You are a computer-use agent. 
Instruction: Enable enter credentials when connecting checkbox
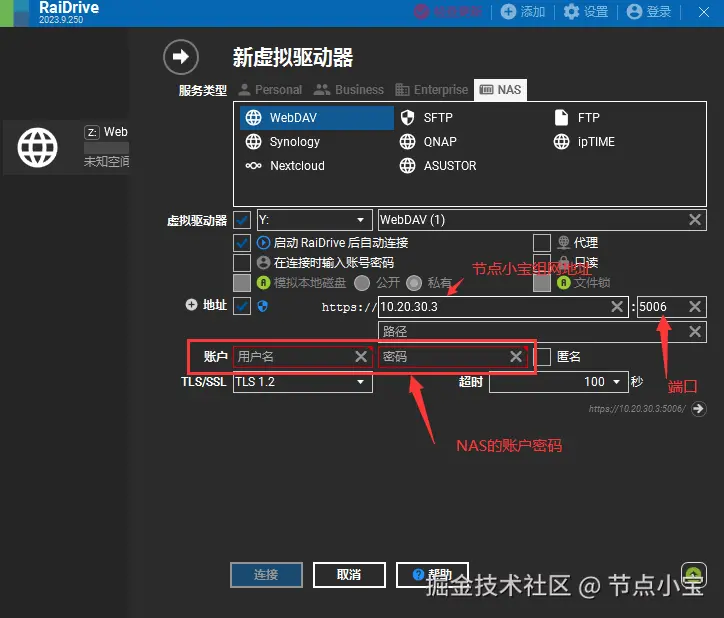(x=242, y=263)
